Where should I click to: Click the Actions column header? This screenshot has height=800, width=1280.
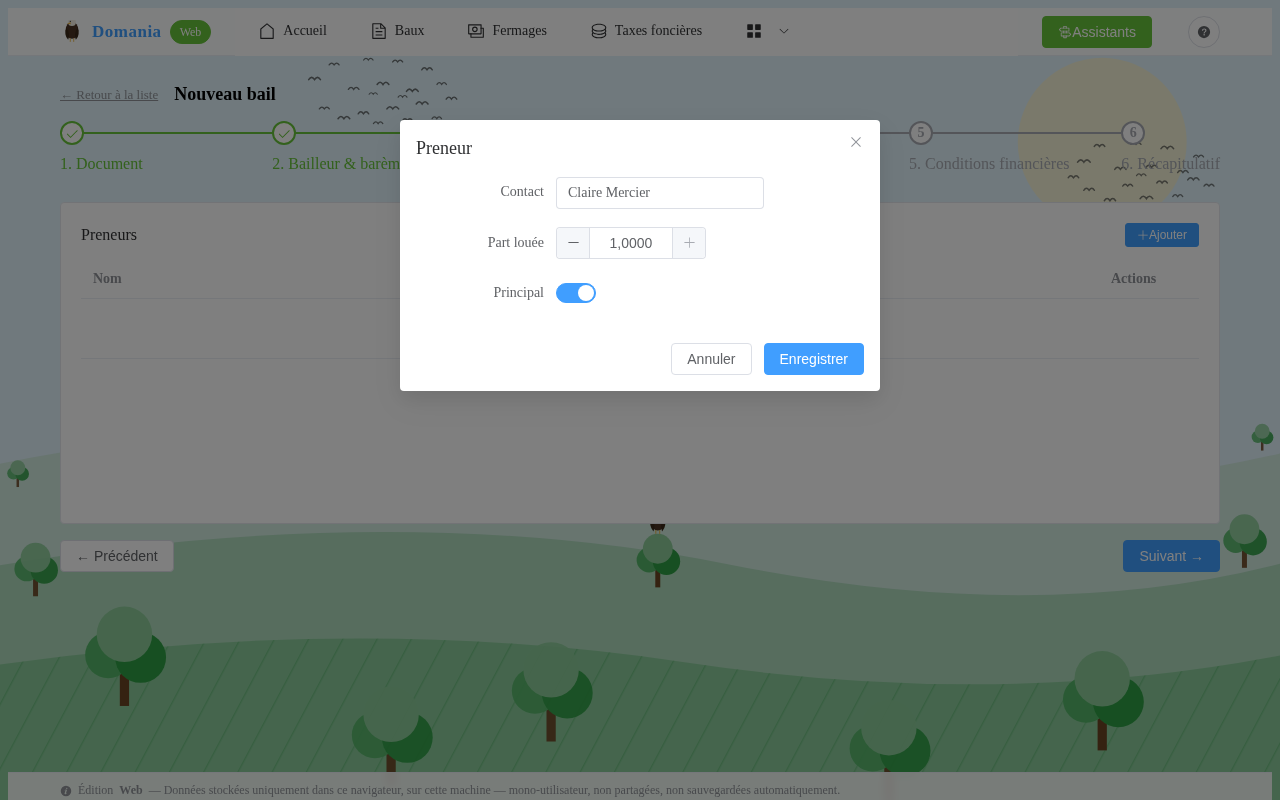(1133, 279)
